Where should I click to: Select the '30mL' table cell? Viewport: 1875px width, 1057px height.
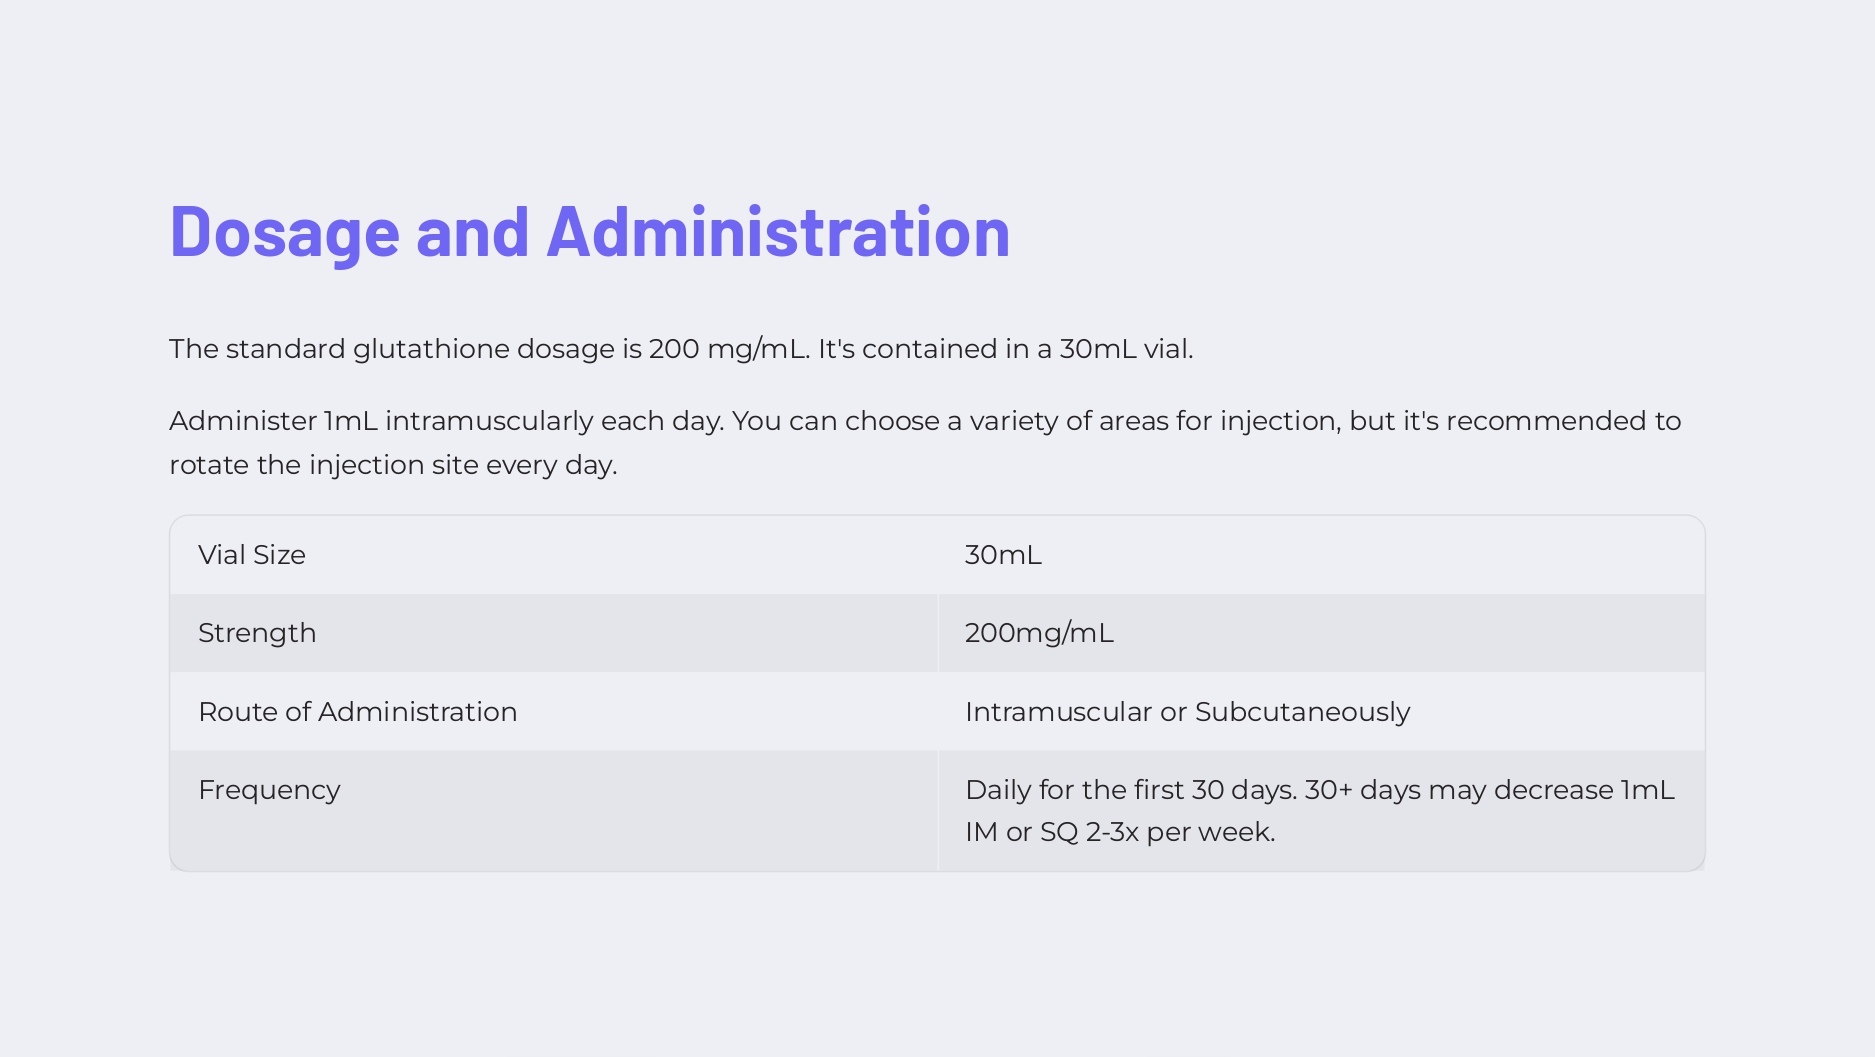[1003, 555]
